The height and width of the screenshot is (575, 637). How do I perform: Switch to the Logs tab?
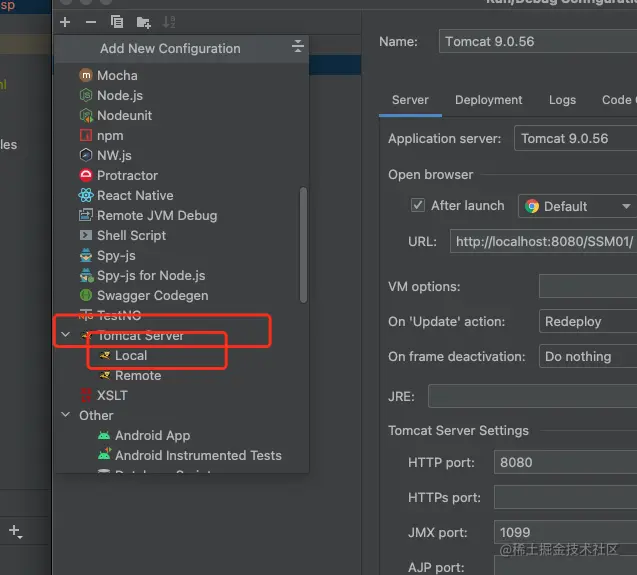click(562, 100)
